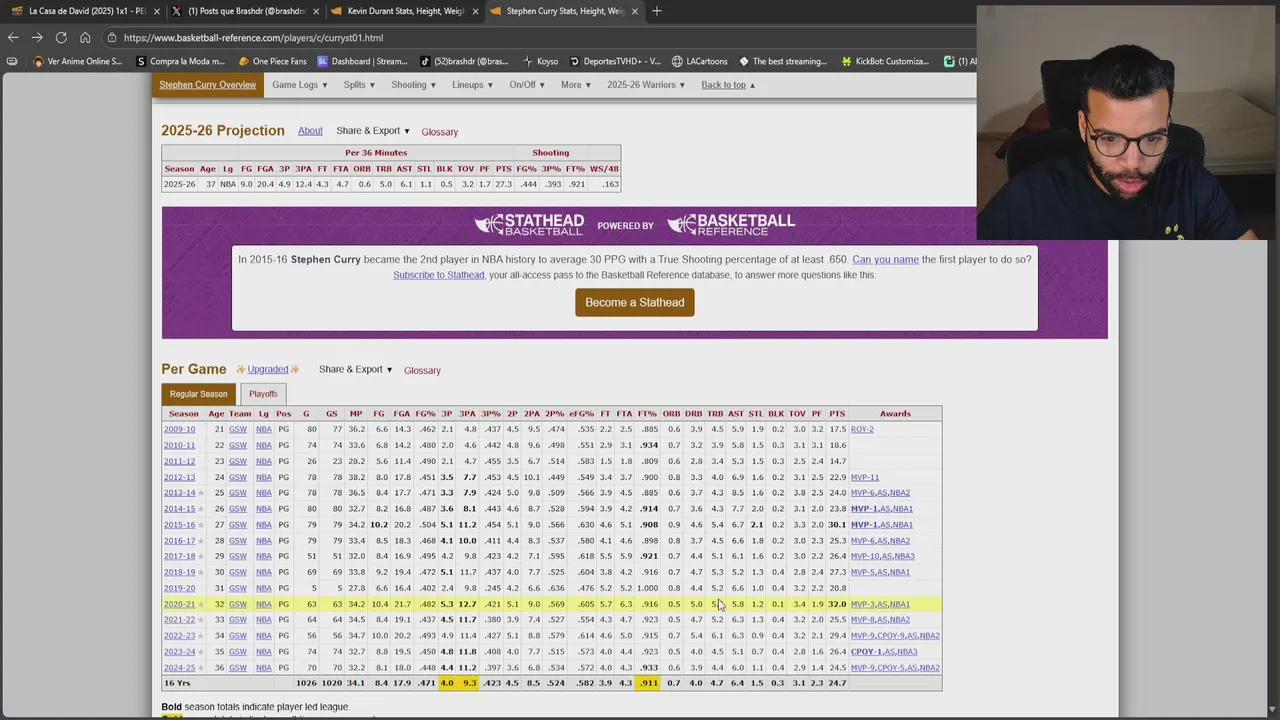Screen dimensions: 1280x720
Task: Click ROY-2 award link
Action: click(x=862, y=429)
